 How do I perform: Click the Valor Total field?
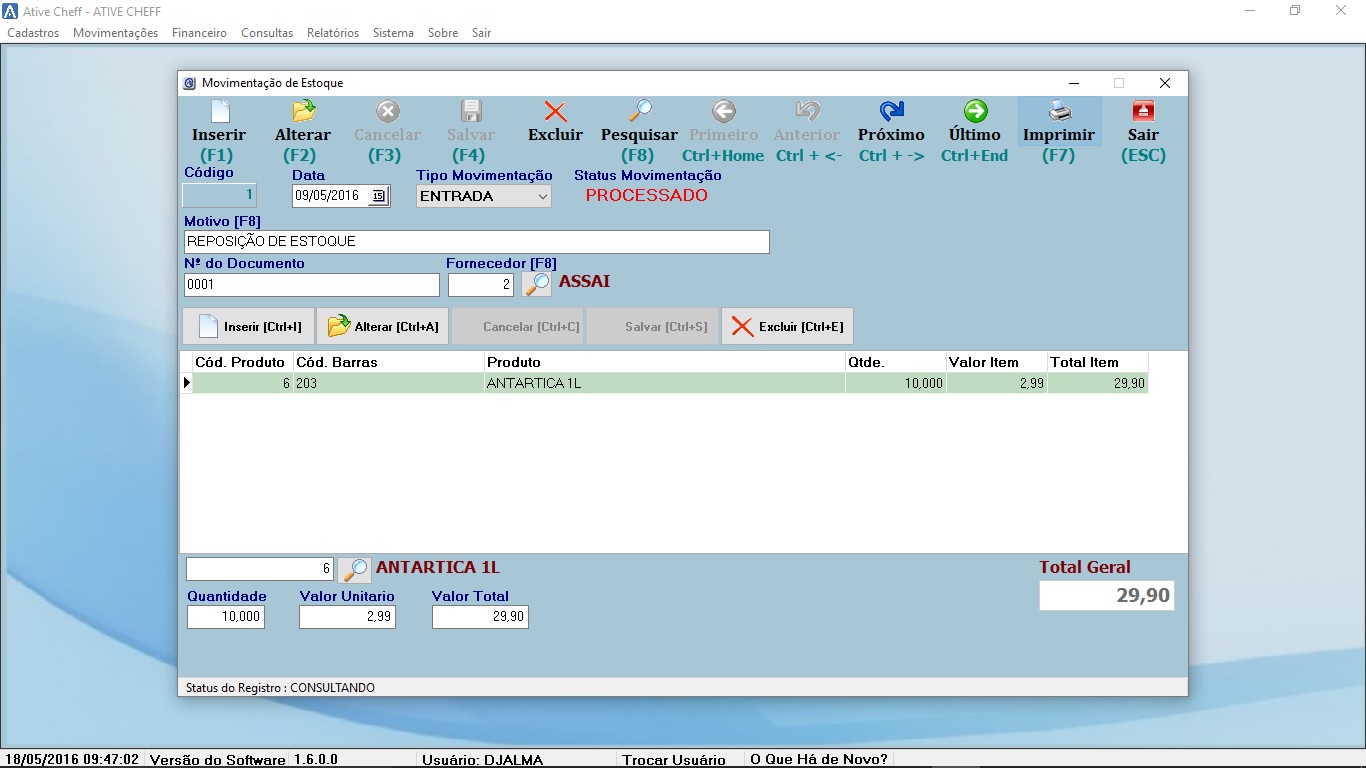[480, 617]
